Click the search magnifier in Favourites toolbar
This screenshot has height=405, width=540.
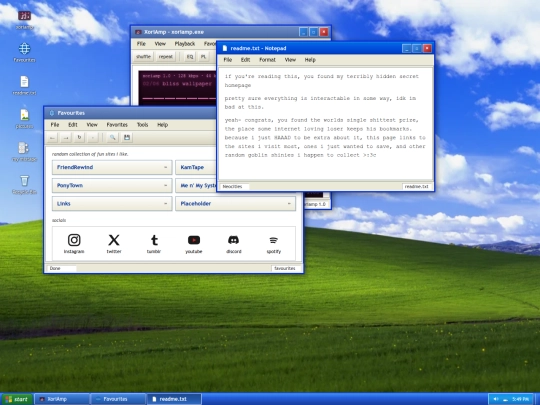pos(112,138)
